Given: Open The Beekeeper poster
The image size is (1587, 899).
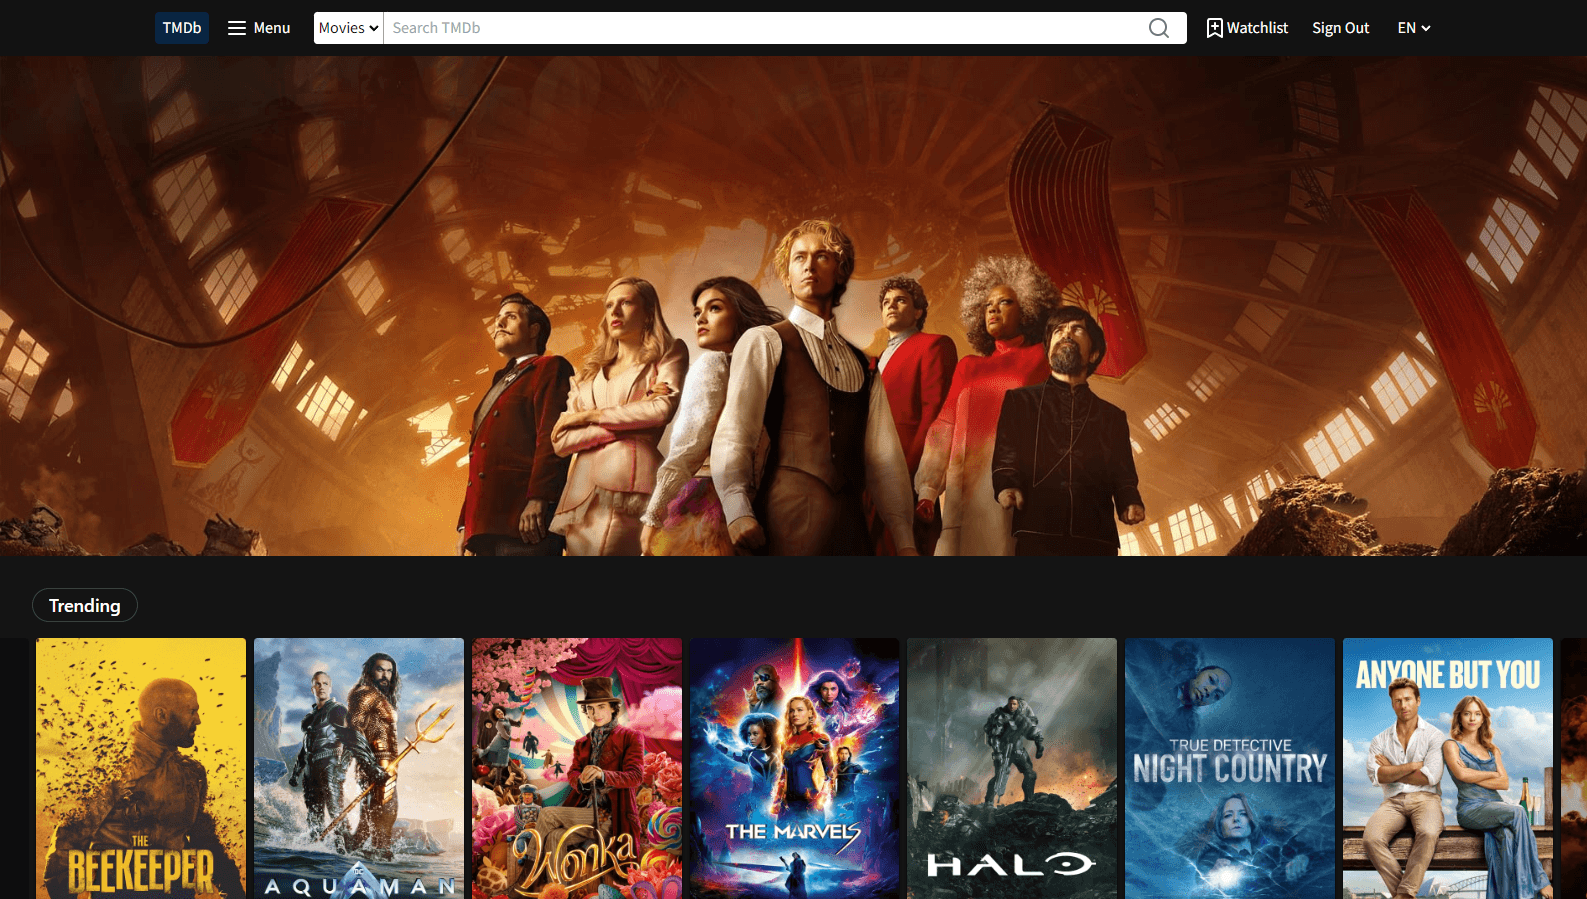Looking at the screenshot, I should 141,768.
